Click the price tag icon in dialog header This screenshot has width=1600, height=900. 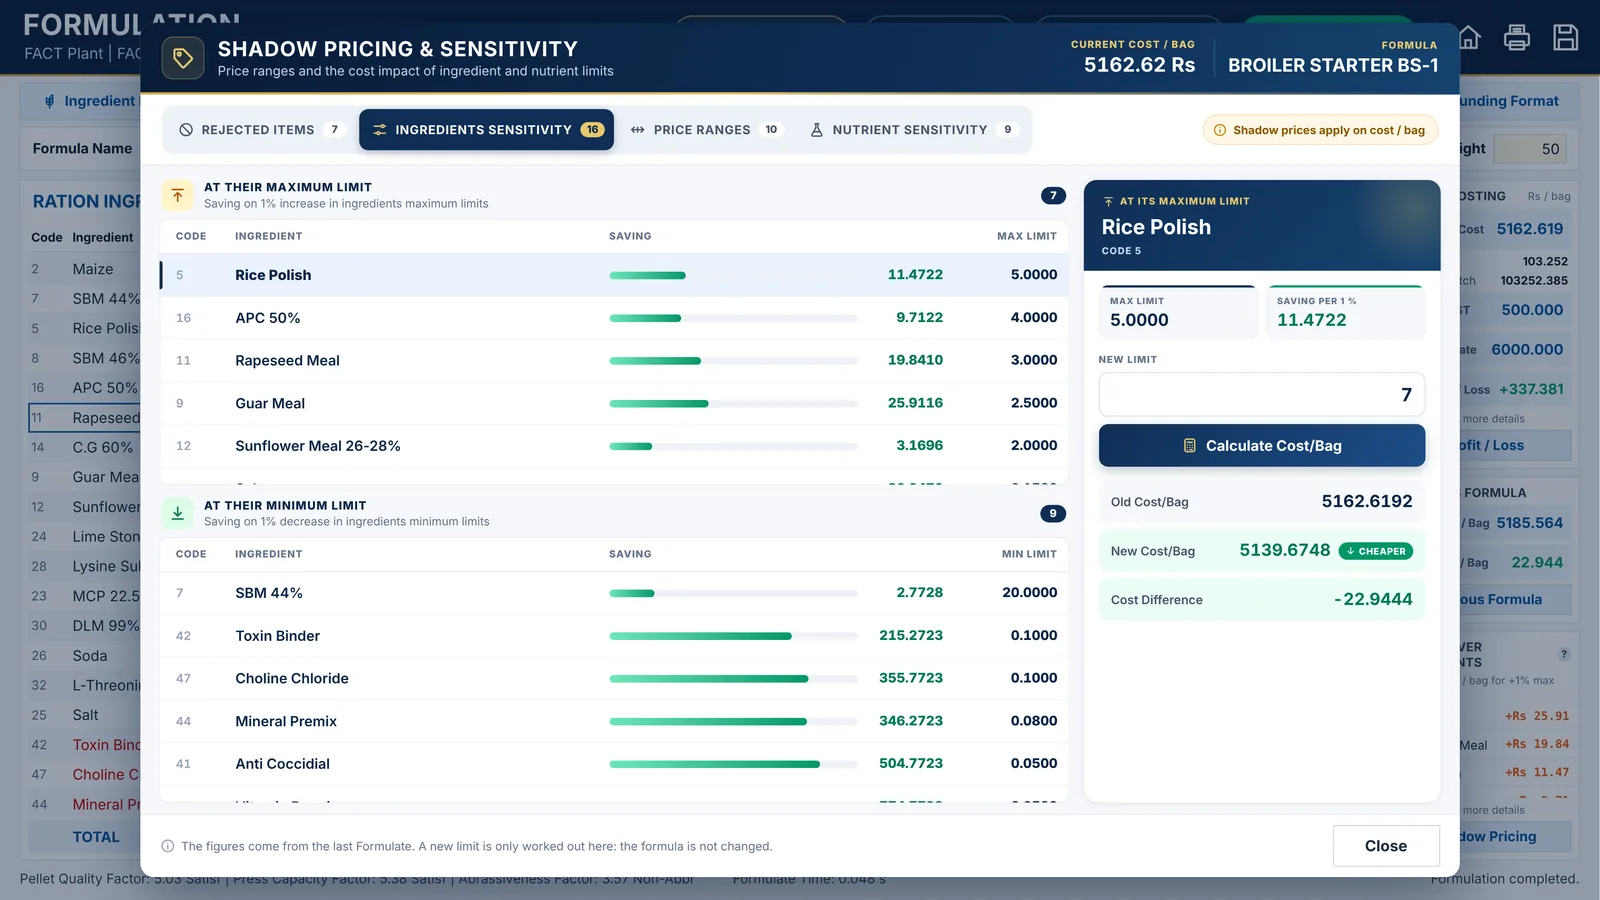coord(183,59)
